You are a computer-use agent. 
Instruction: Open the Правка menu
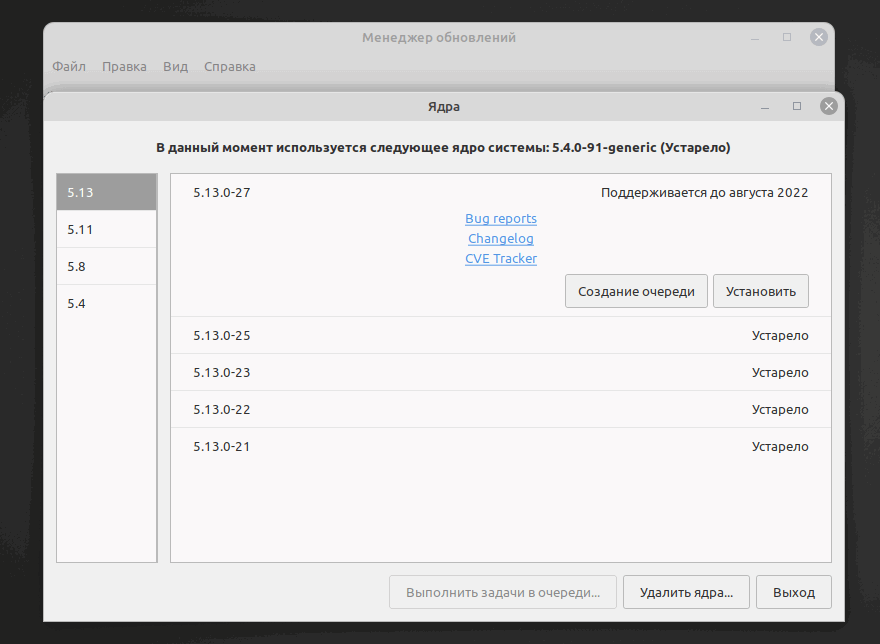[124, 67]
